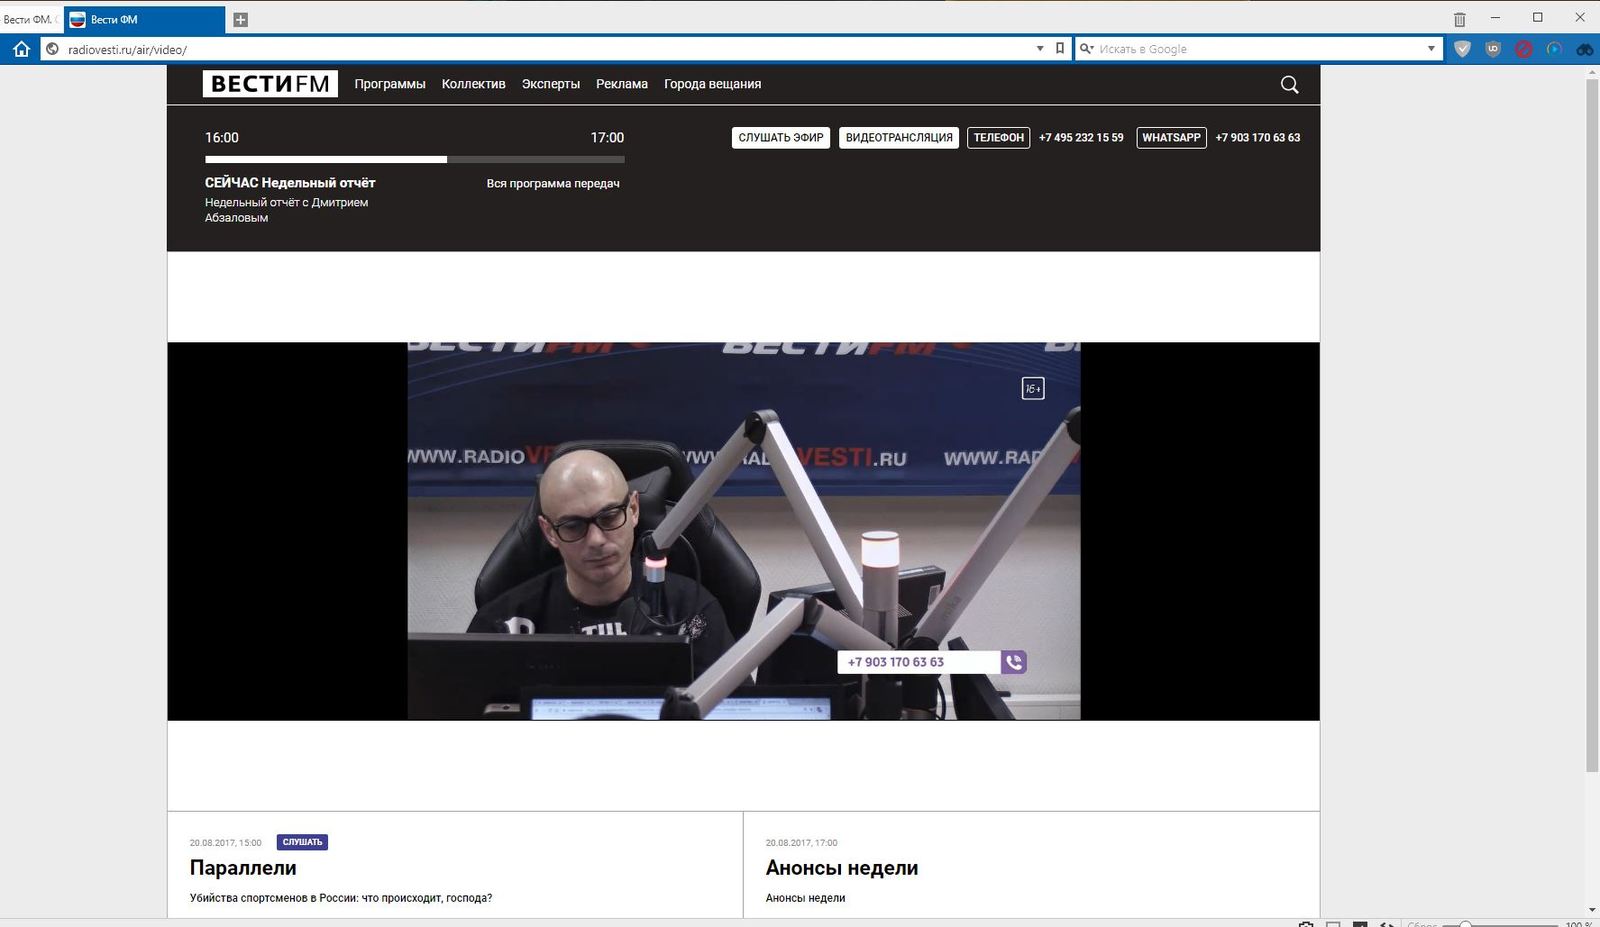Click the binoculars extension icon

1585,48
